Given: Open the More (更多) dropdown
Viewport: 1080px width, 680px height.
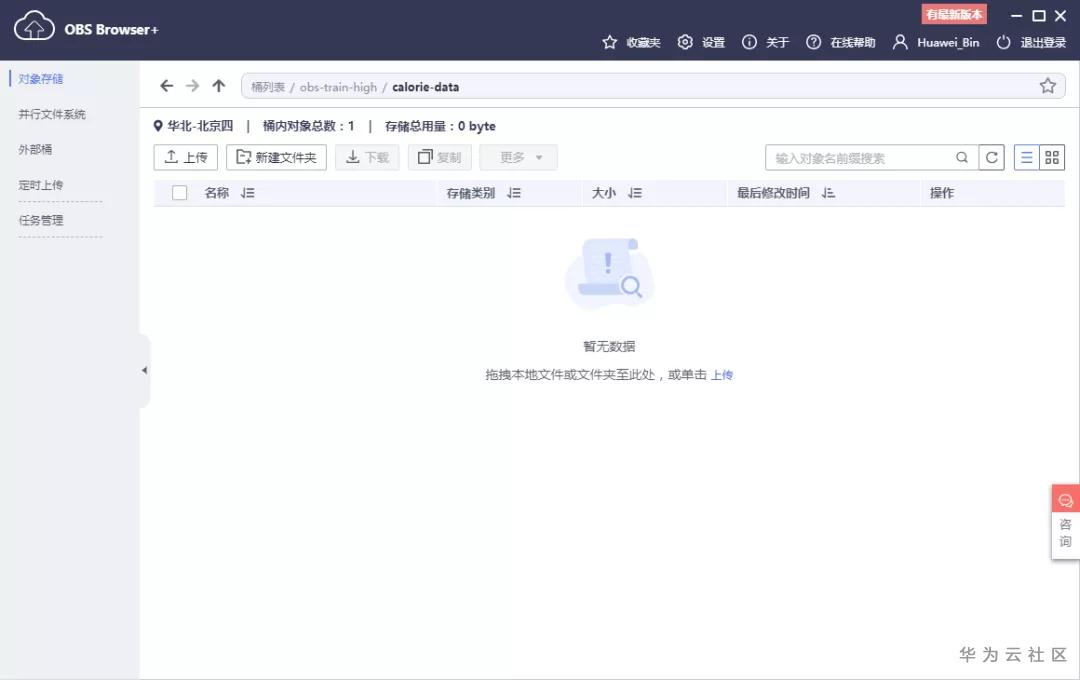Looking at the screenshot, I should click(518, 157).
